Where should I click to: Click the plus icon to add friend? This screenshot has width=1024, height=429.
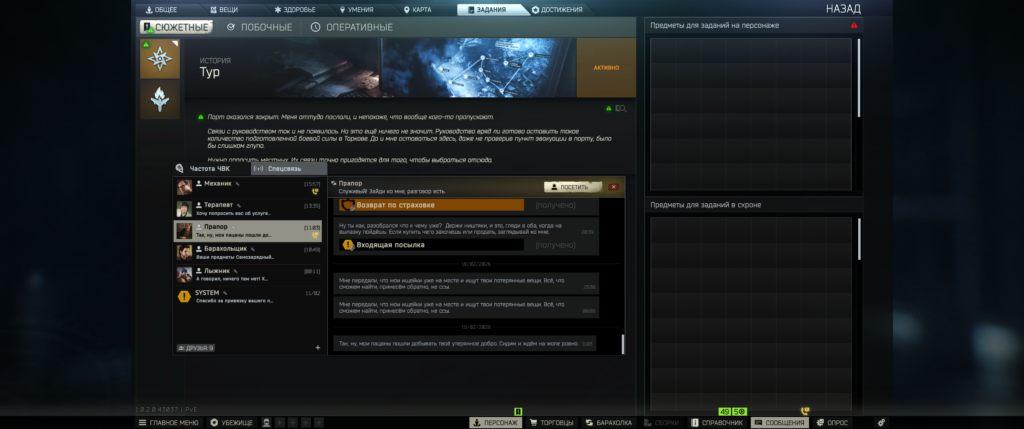tap(318, 348)
